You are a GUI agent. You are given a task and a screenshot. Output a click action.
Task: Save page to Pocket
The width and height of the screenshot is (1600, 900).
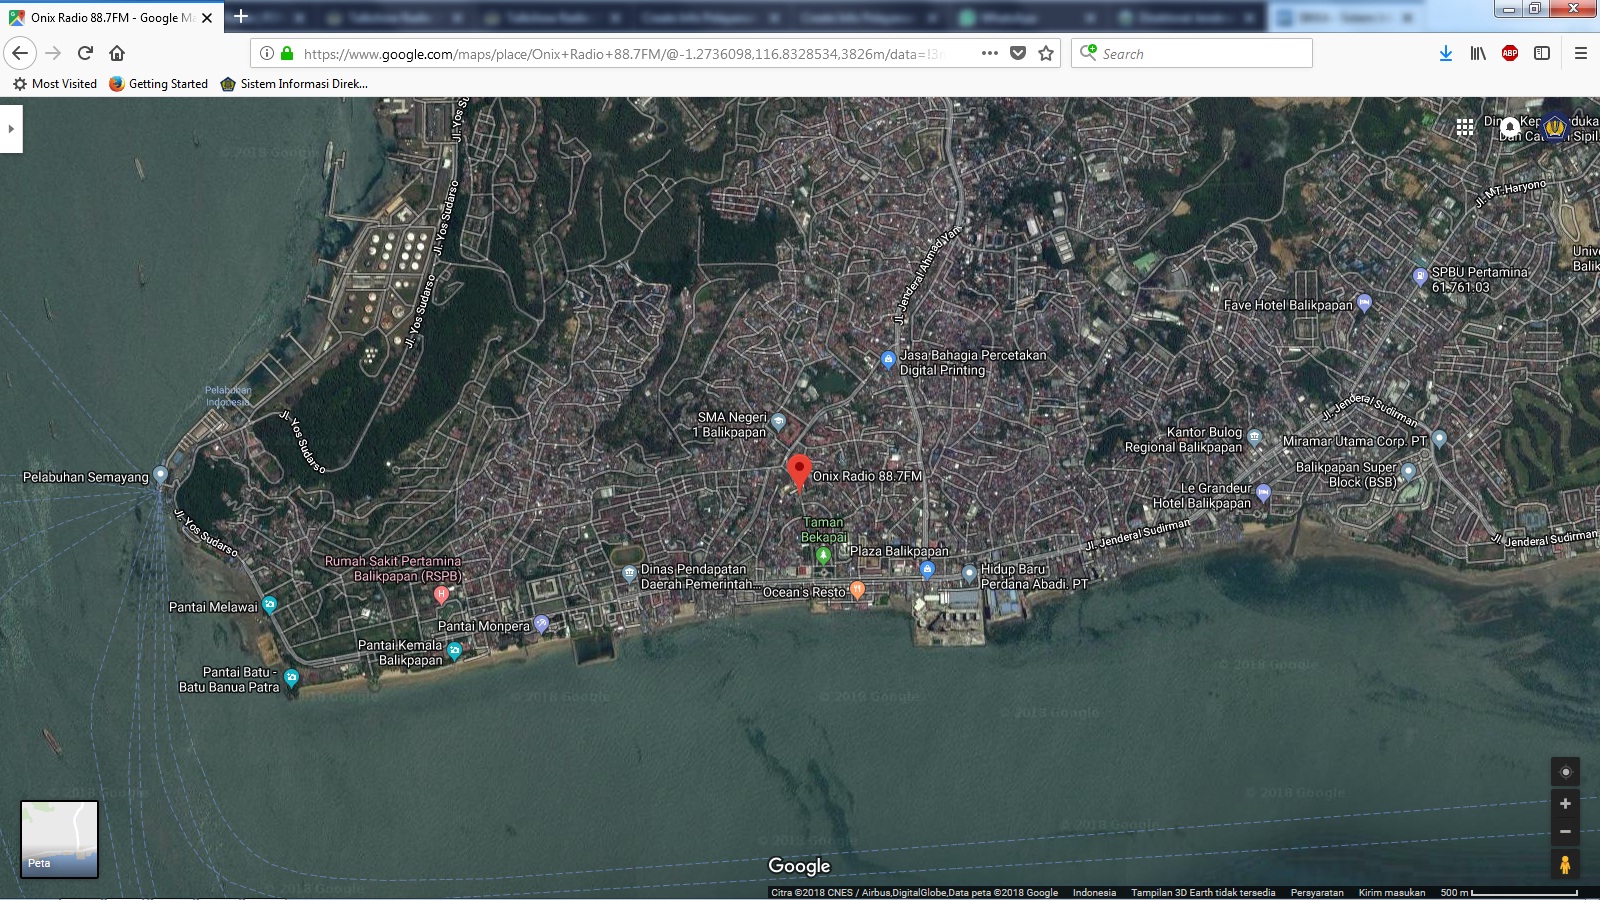tap(1018, 54)
